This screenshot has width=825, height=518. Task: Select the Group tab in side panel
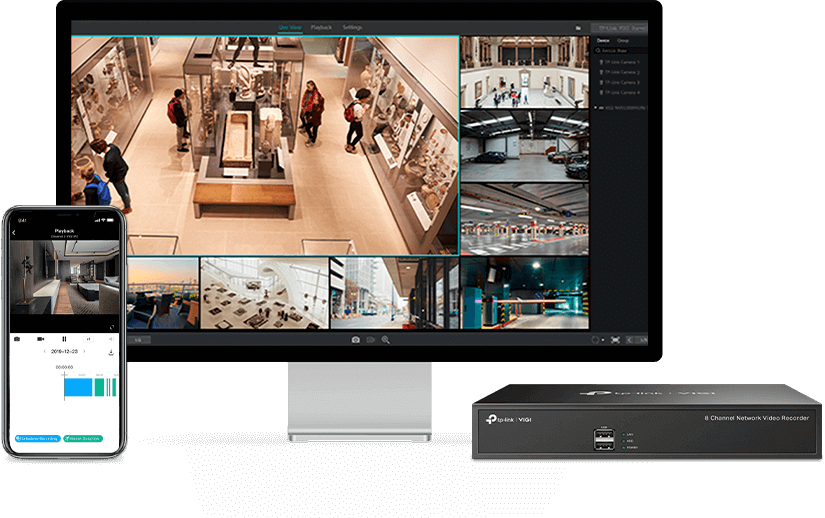point(623,40)
